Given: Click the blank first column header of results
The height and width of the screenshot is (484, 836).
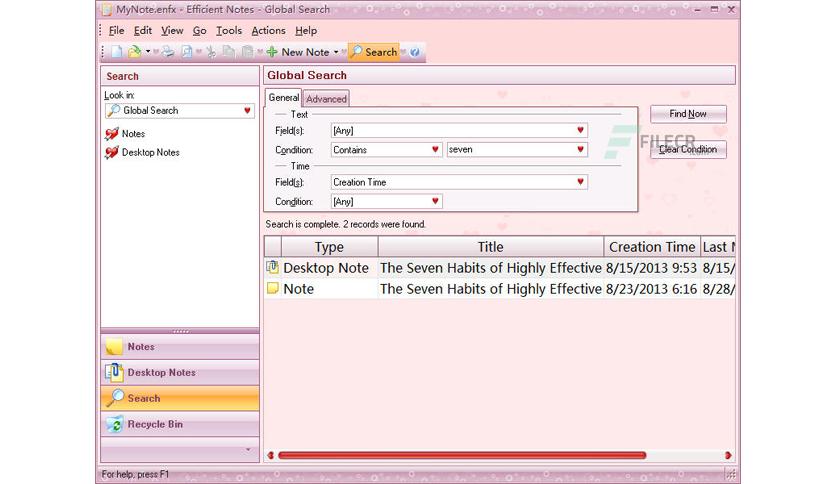Looking at the screenshot, I should pos(272,247).
